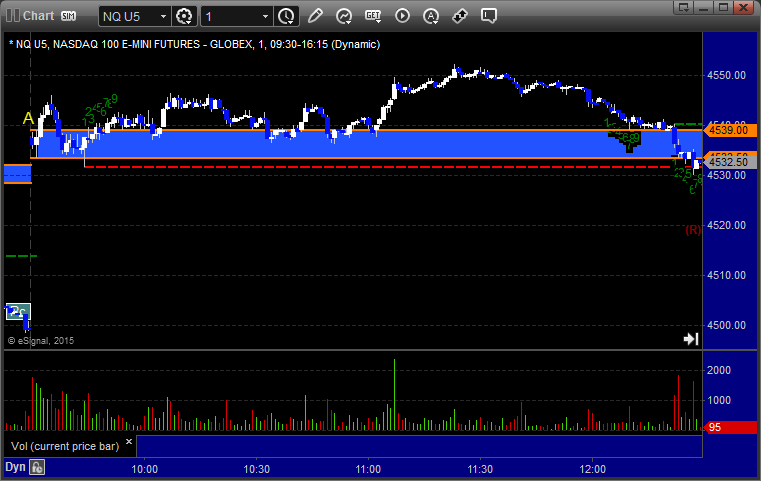Click the 11:00 time axis label

coord(368,469)
